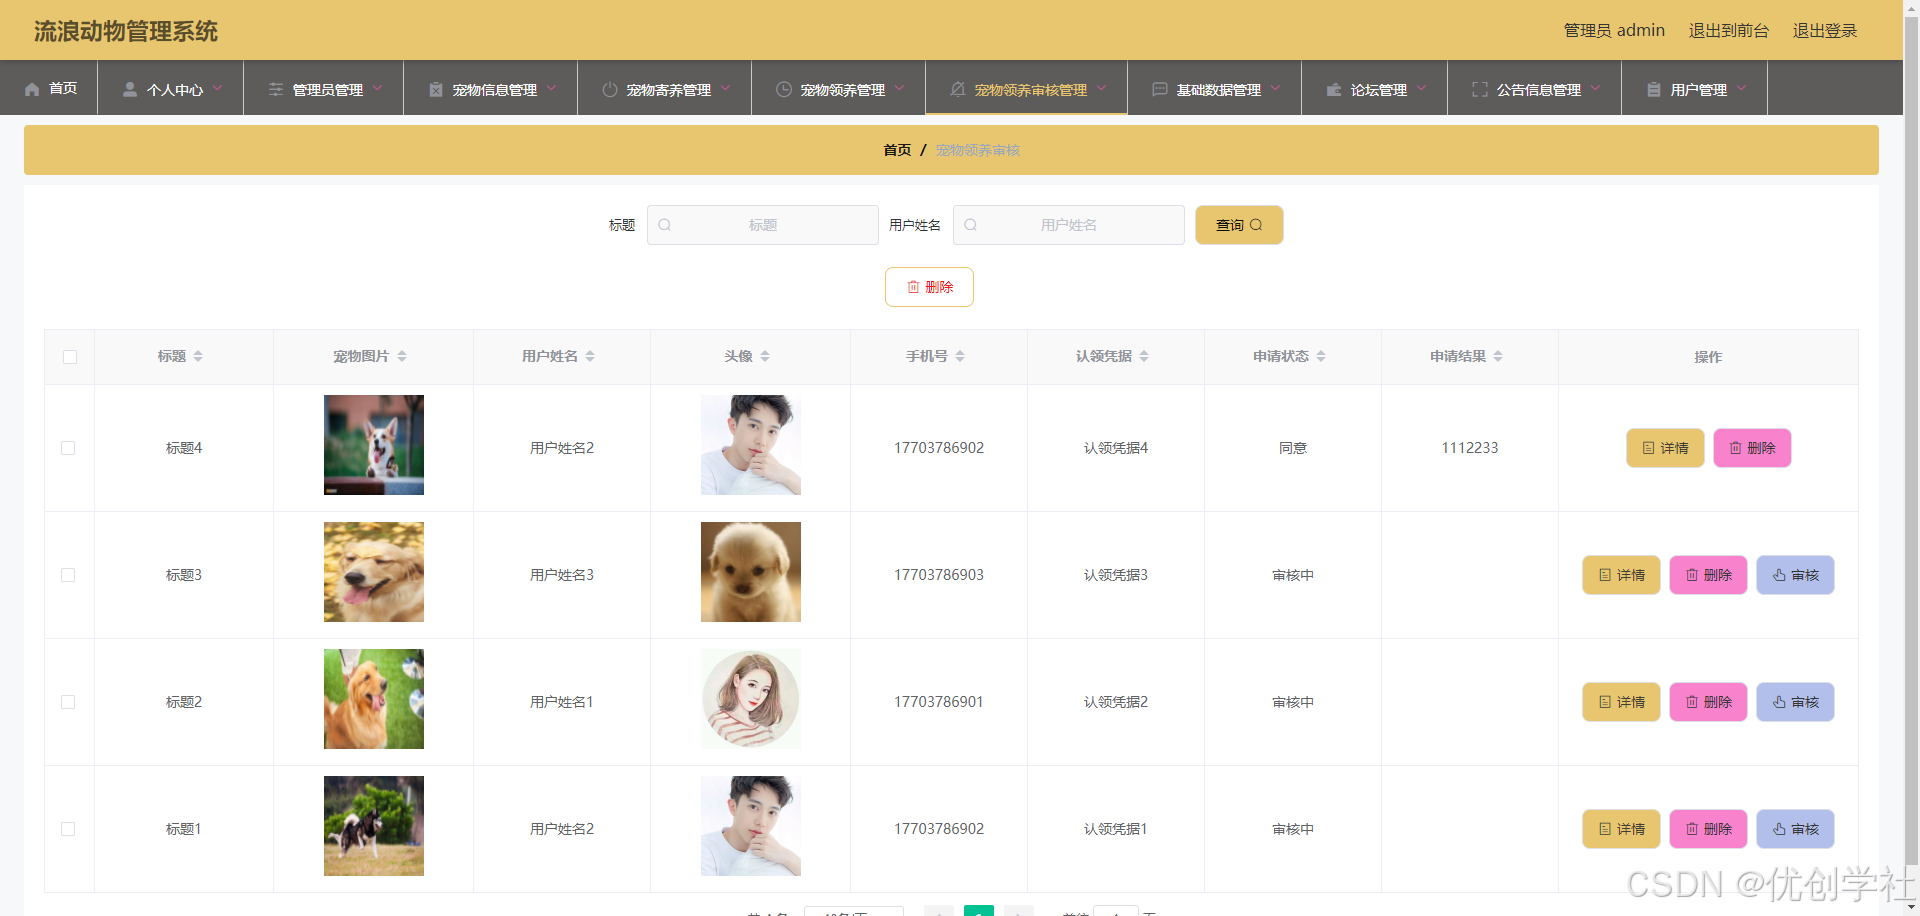Check the row checkbox for 标题4
The height and width of the screenshot is (916, 1920).
pyautogui.click(x=68, y=448)
